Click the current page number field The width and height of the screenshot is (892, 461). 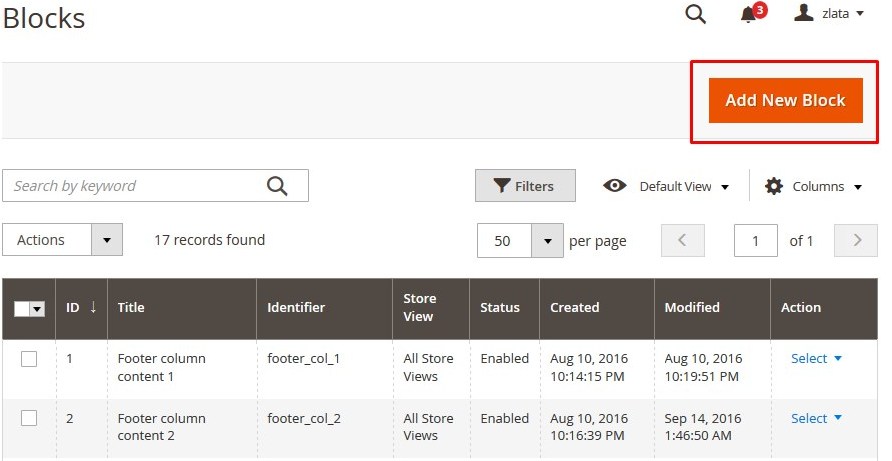[755, 241]
